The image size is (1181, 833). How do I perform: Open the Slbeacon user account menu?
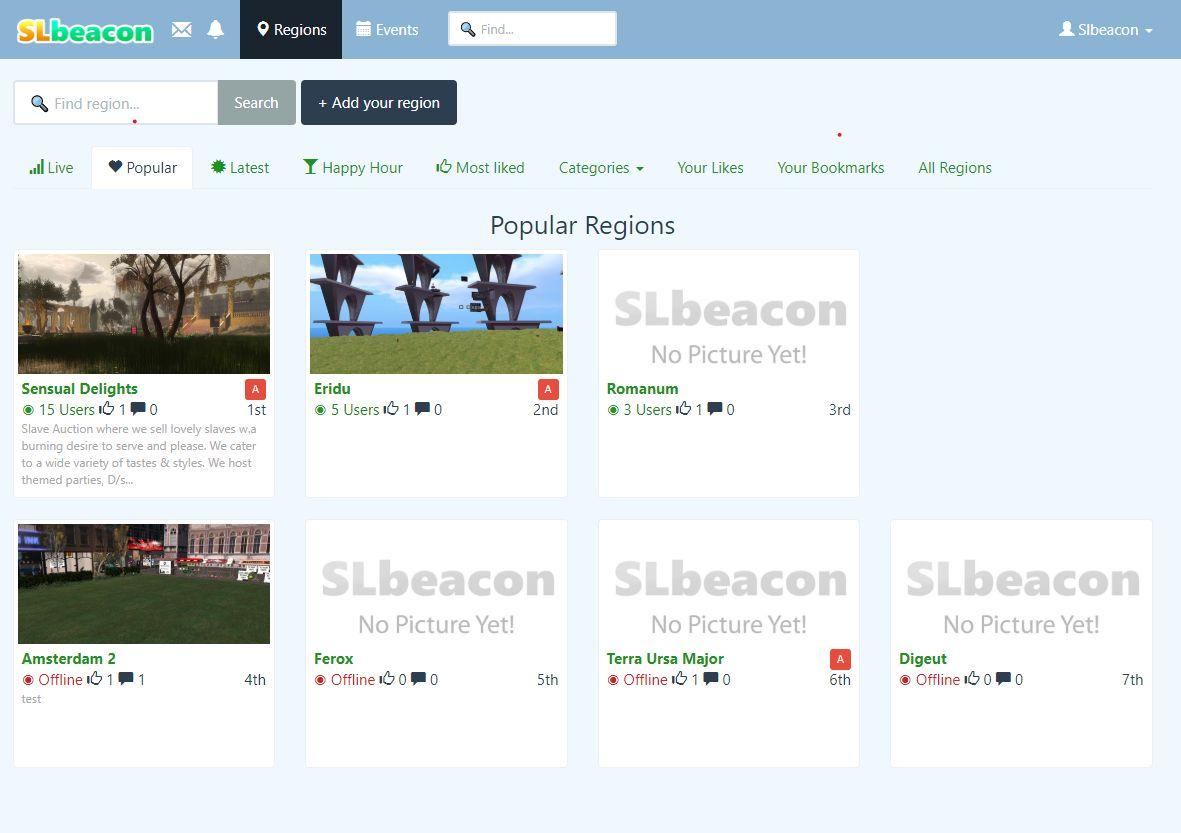(1105, 30)
